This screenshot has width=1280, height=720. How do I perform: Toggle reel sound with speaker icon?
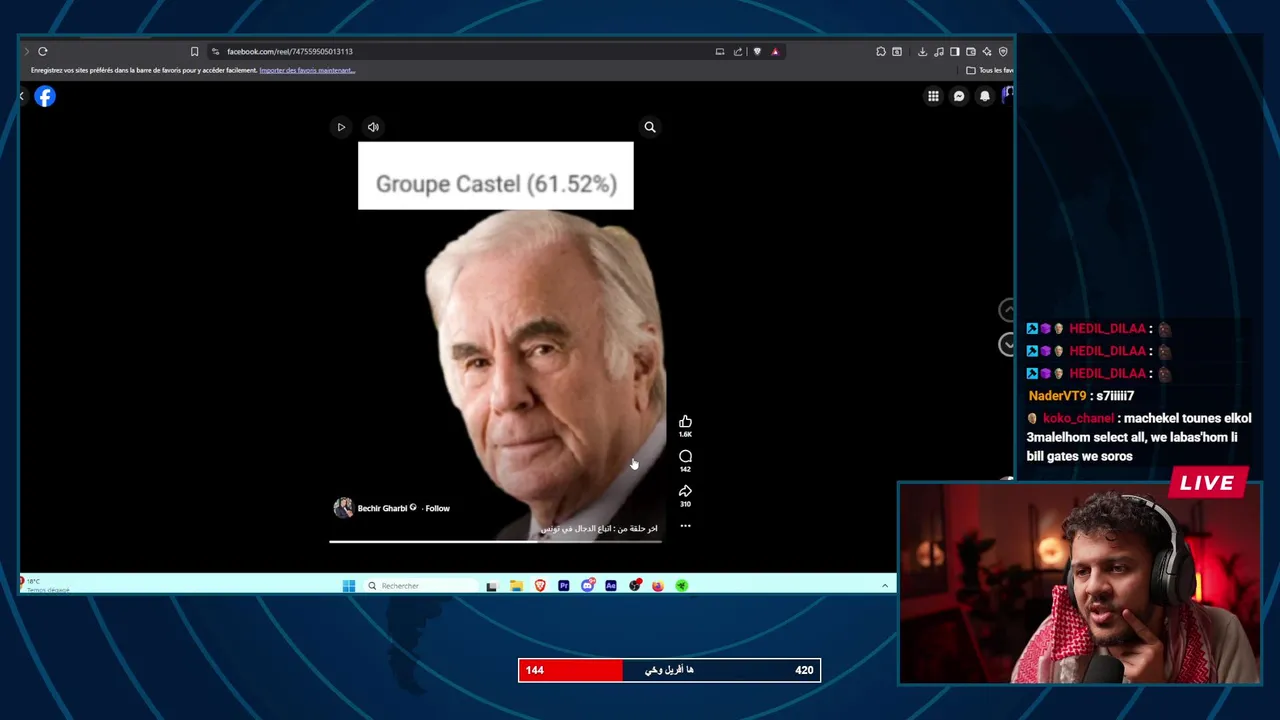373,127
